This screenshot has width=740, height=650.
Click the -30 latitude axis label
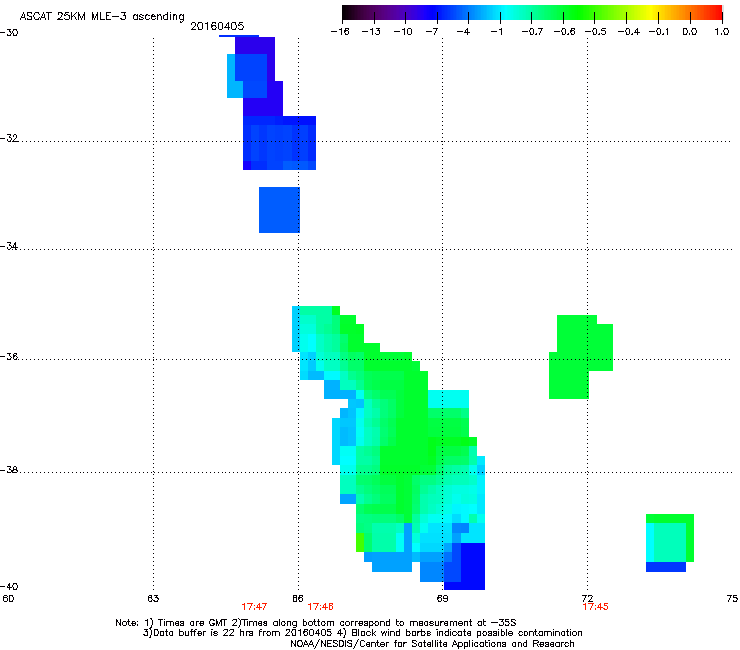point(9,33)
